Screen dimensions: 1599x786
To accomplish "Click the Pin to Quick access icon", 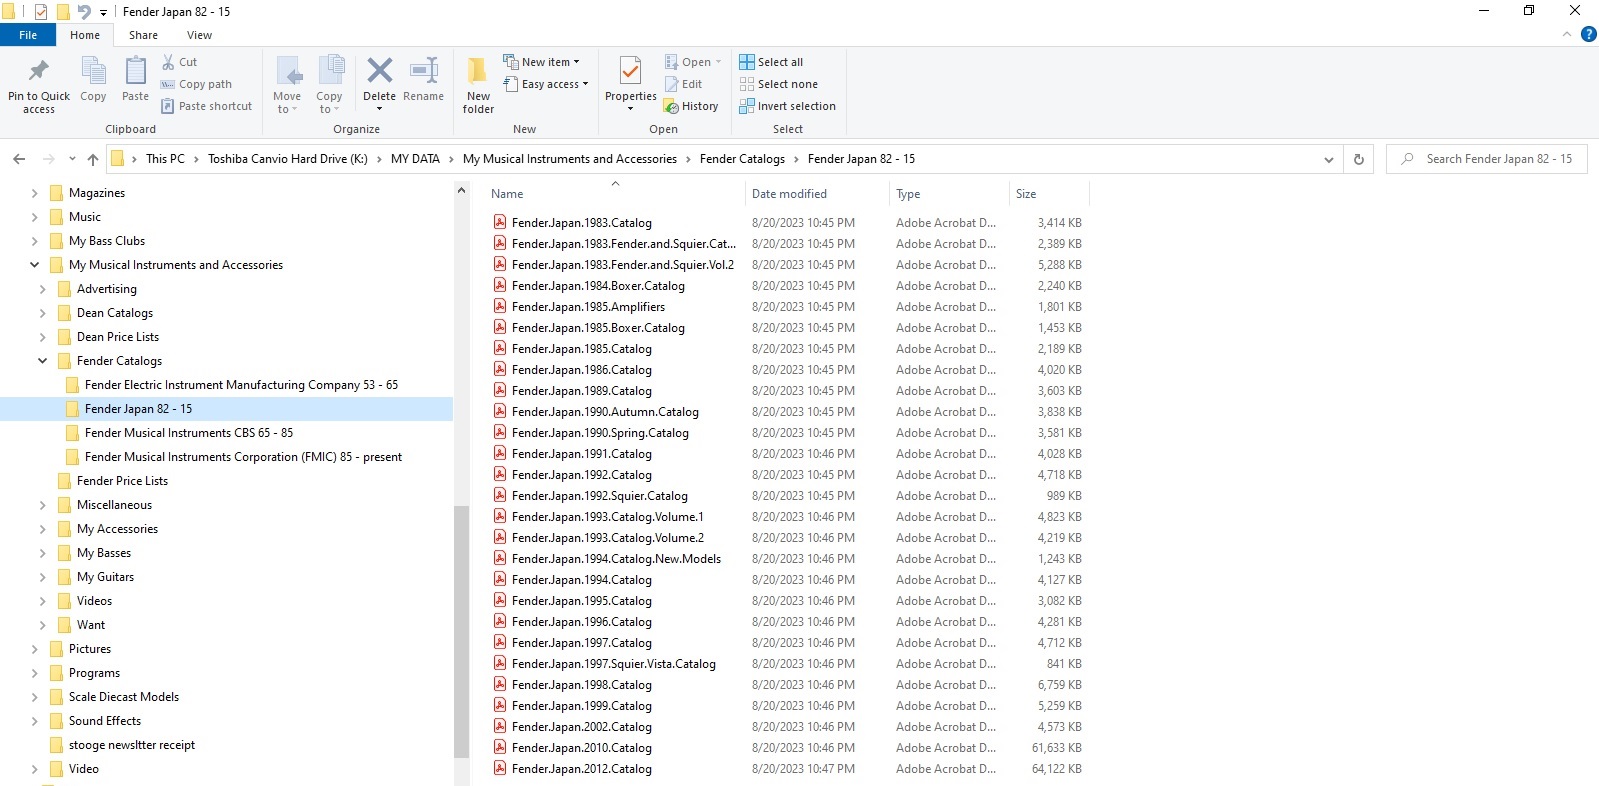I will coord(39,71).
